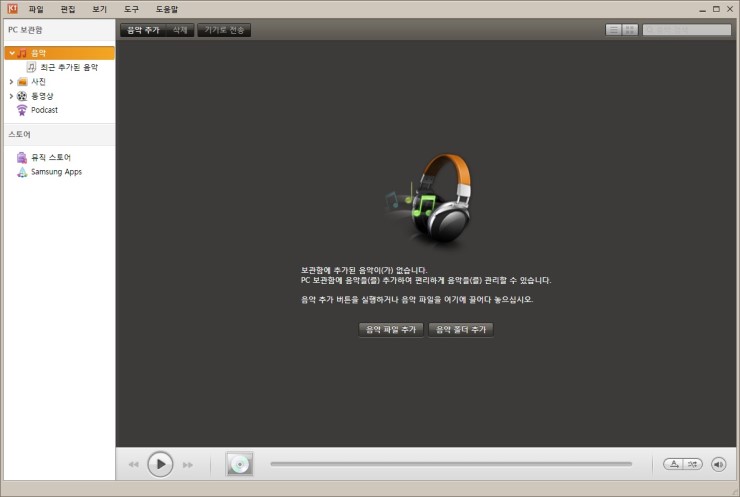The image size is (740, 497).
Task: Open the 도움말 menu
Action: [167, 9]
